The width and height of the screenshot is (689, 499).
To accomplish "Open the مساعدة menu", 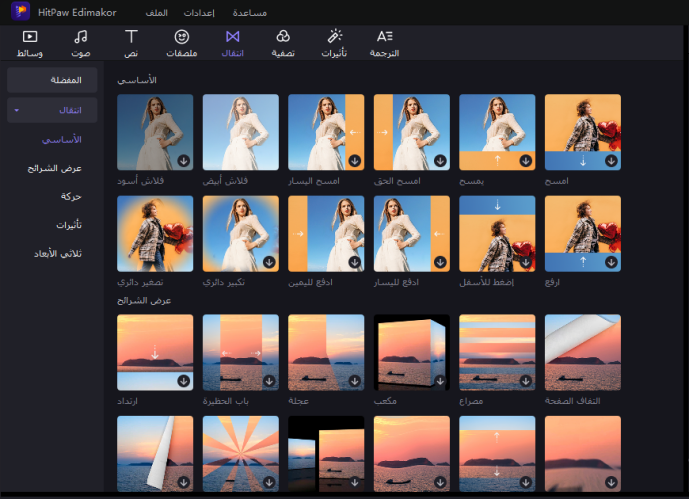I will coord(250,13).
